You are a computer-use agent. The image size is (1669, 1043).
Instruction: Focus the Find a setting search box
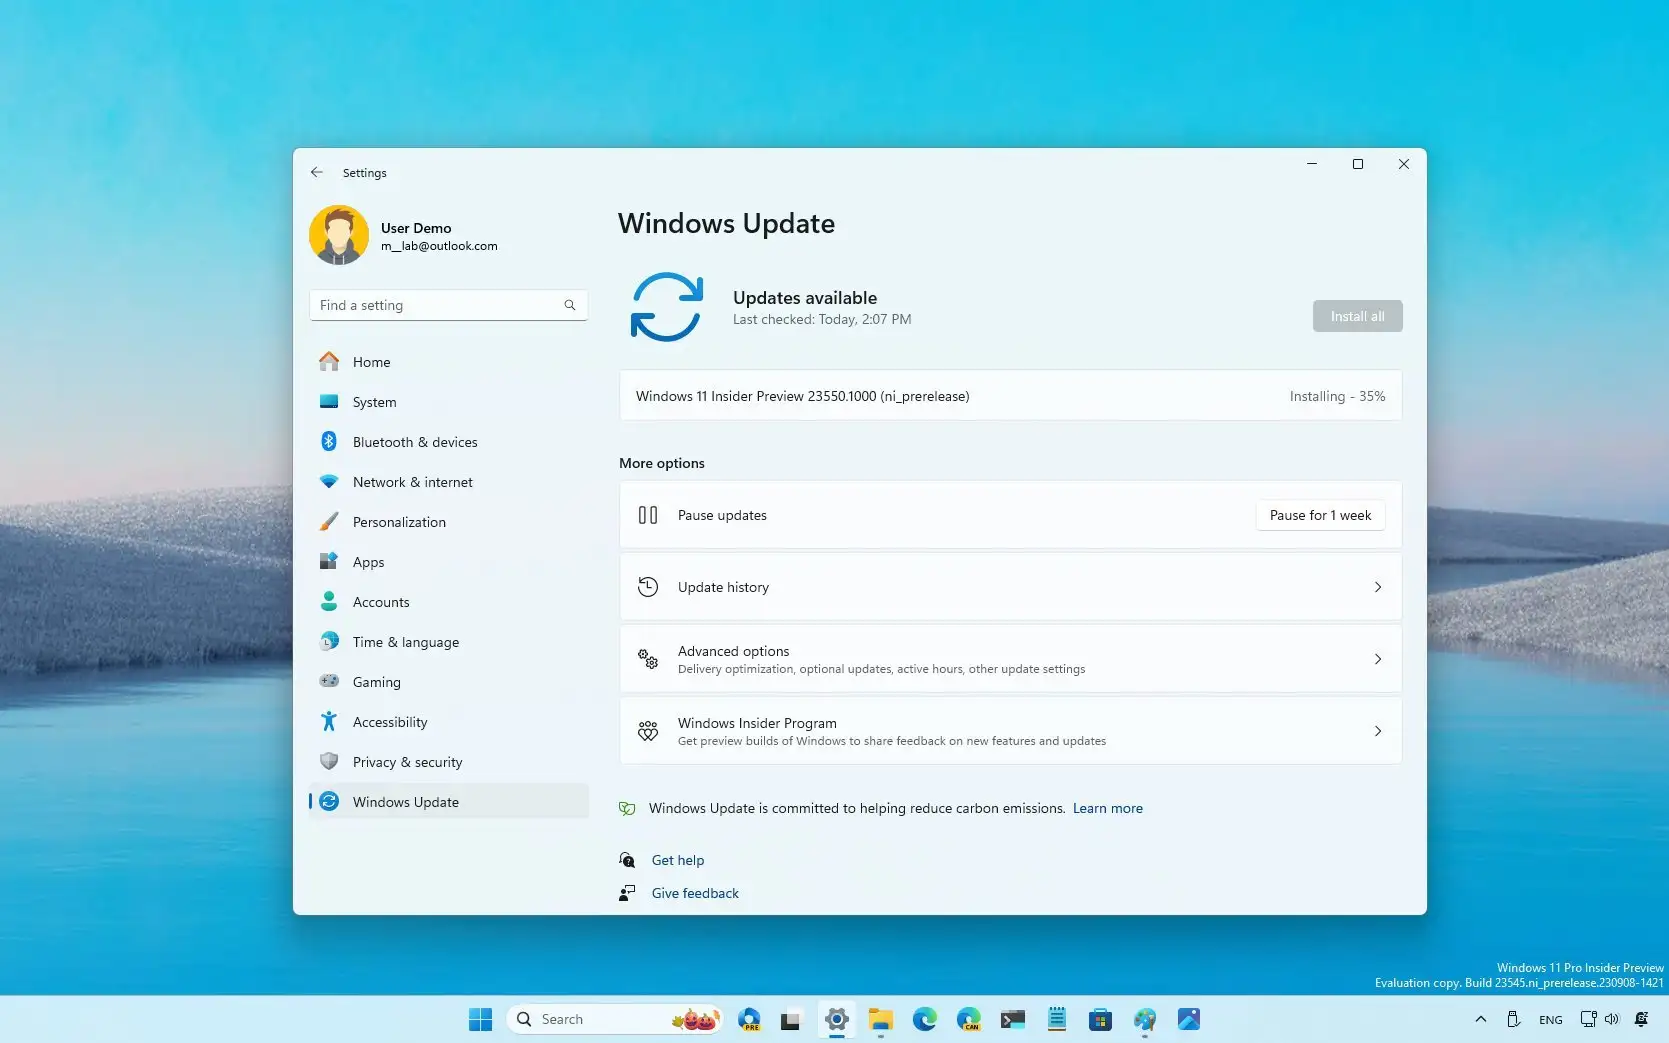click(x=448, y=305)
